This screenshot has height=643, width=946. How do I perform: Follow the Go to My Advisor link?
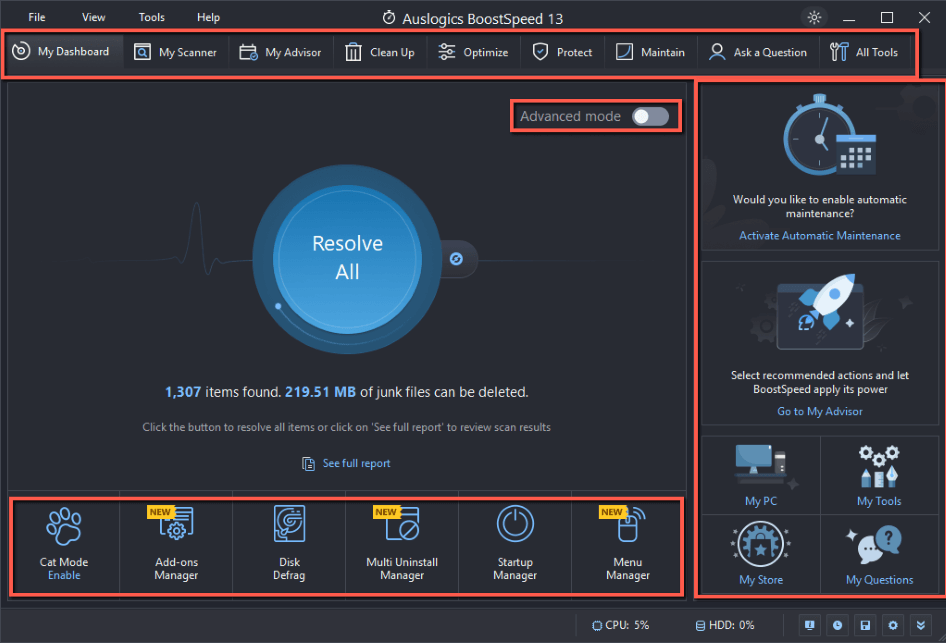click(x=820, y=411)
